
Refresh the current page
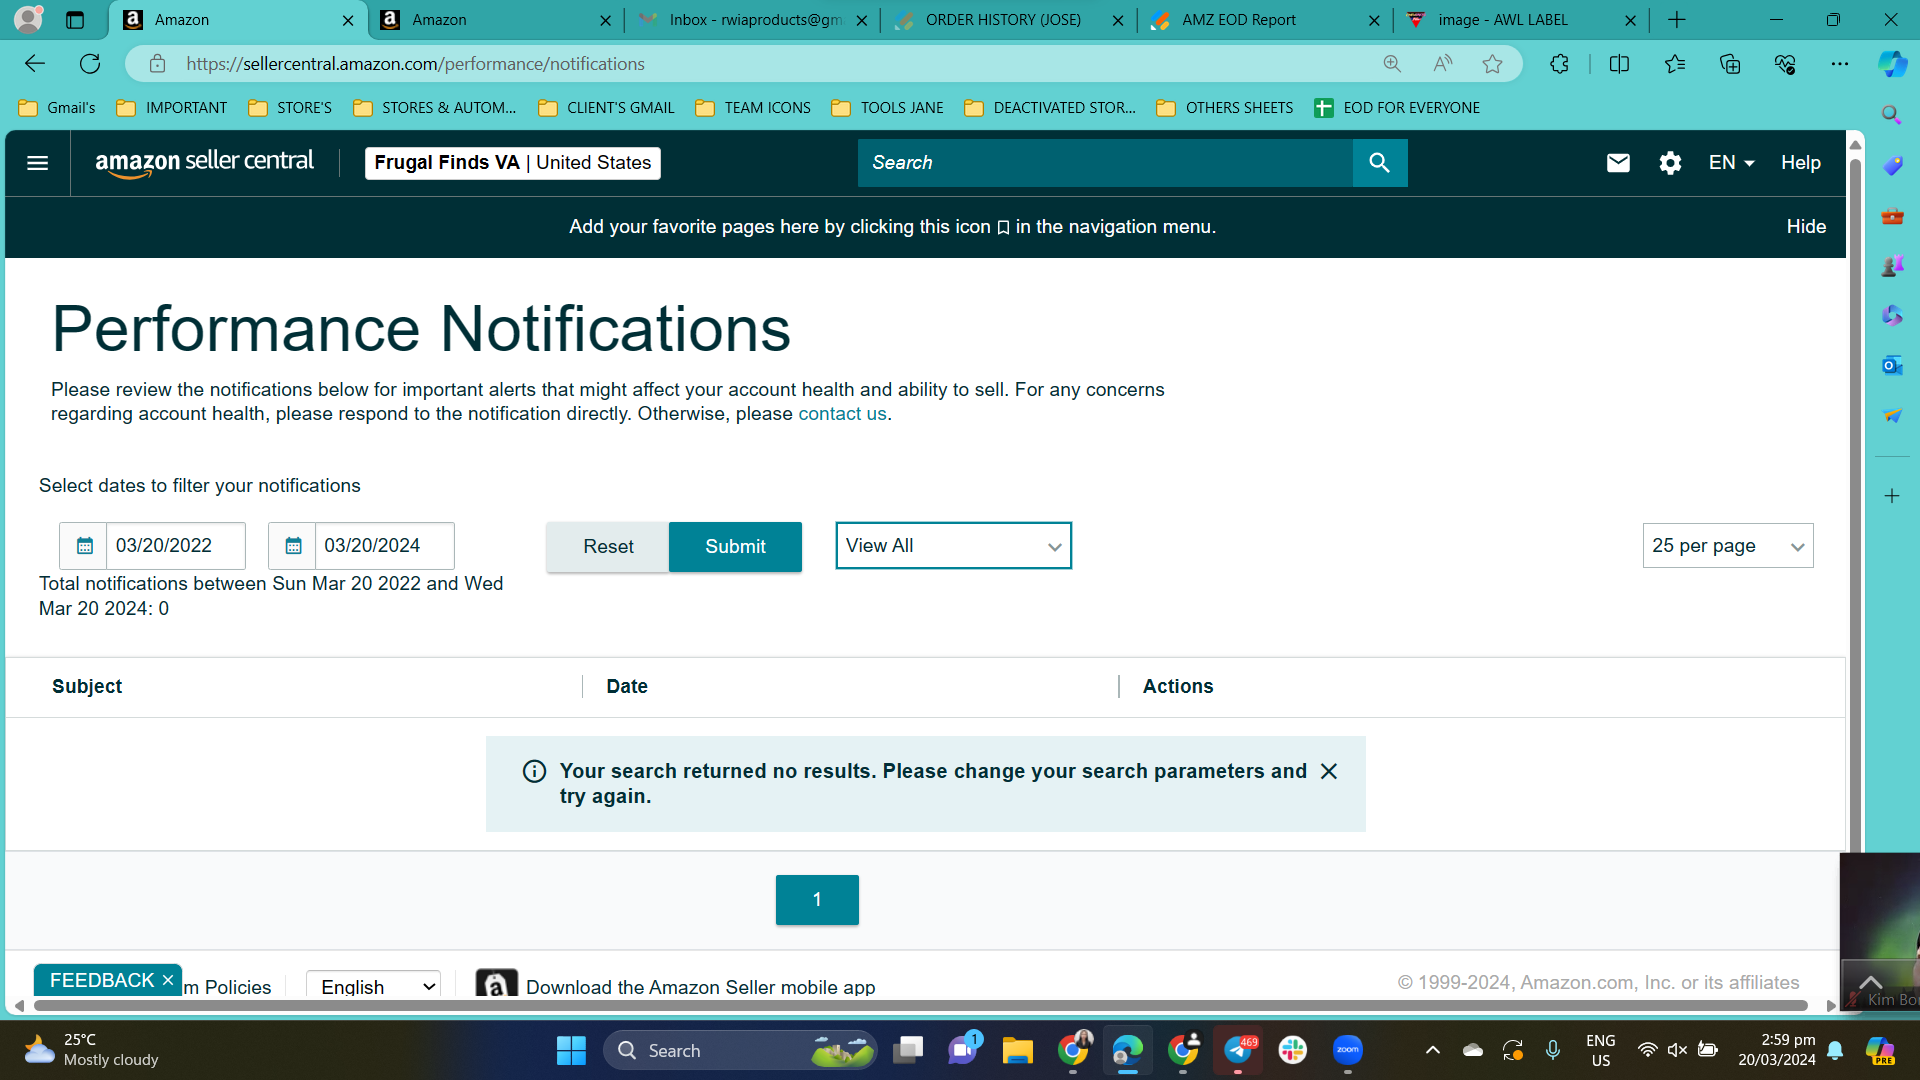pyautogui.click(x=90, y=64)
